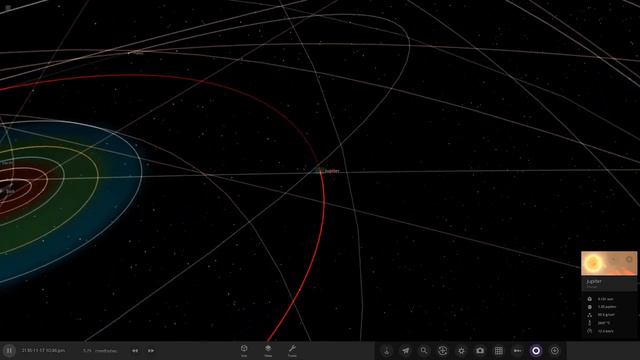Screen dimensions: 640x360
Task: Open the Add objects cube menu
Action: coord(244,350)
